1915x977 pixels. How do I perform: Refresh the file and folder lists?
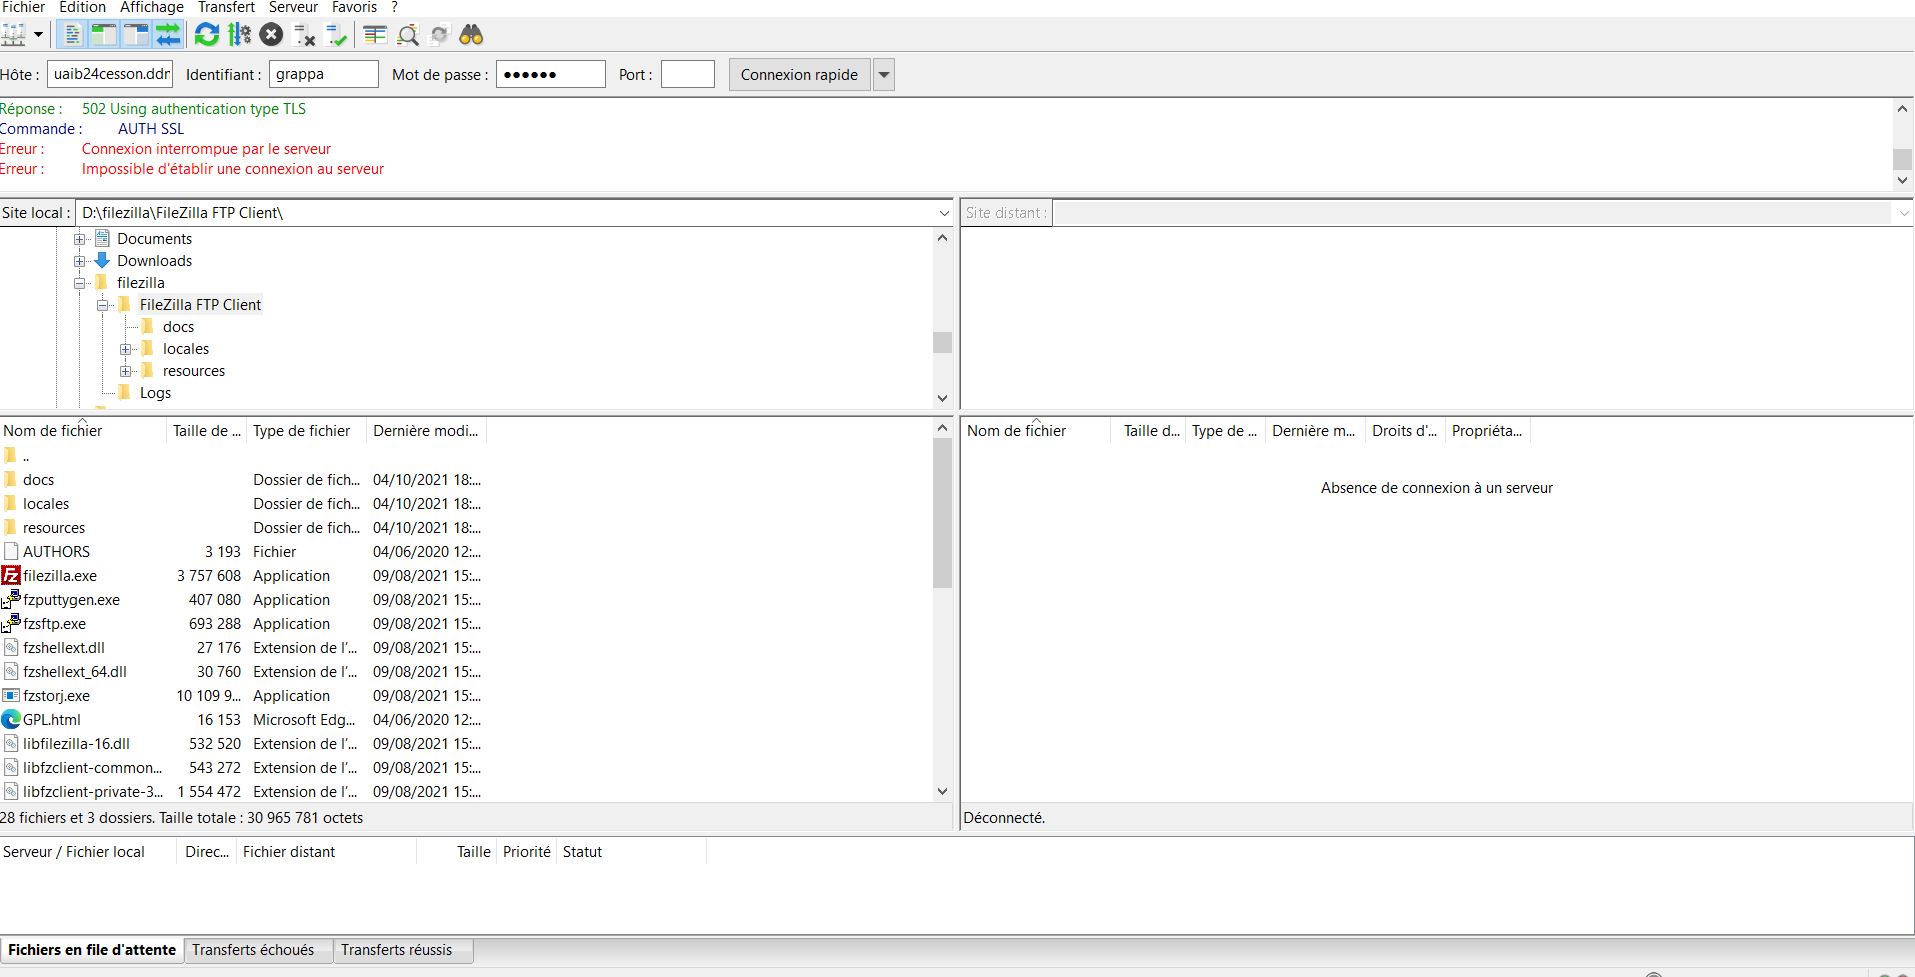point(207,35)
